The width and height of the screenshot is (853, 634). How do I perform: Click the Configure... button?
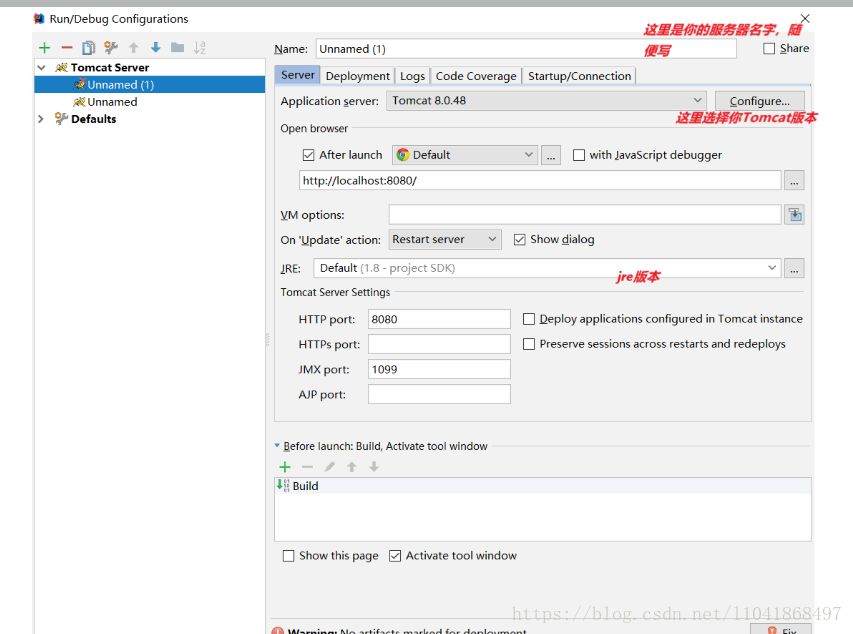coord(759,101)
